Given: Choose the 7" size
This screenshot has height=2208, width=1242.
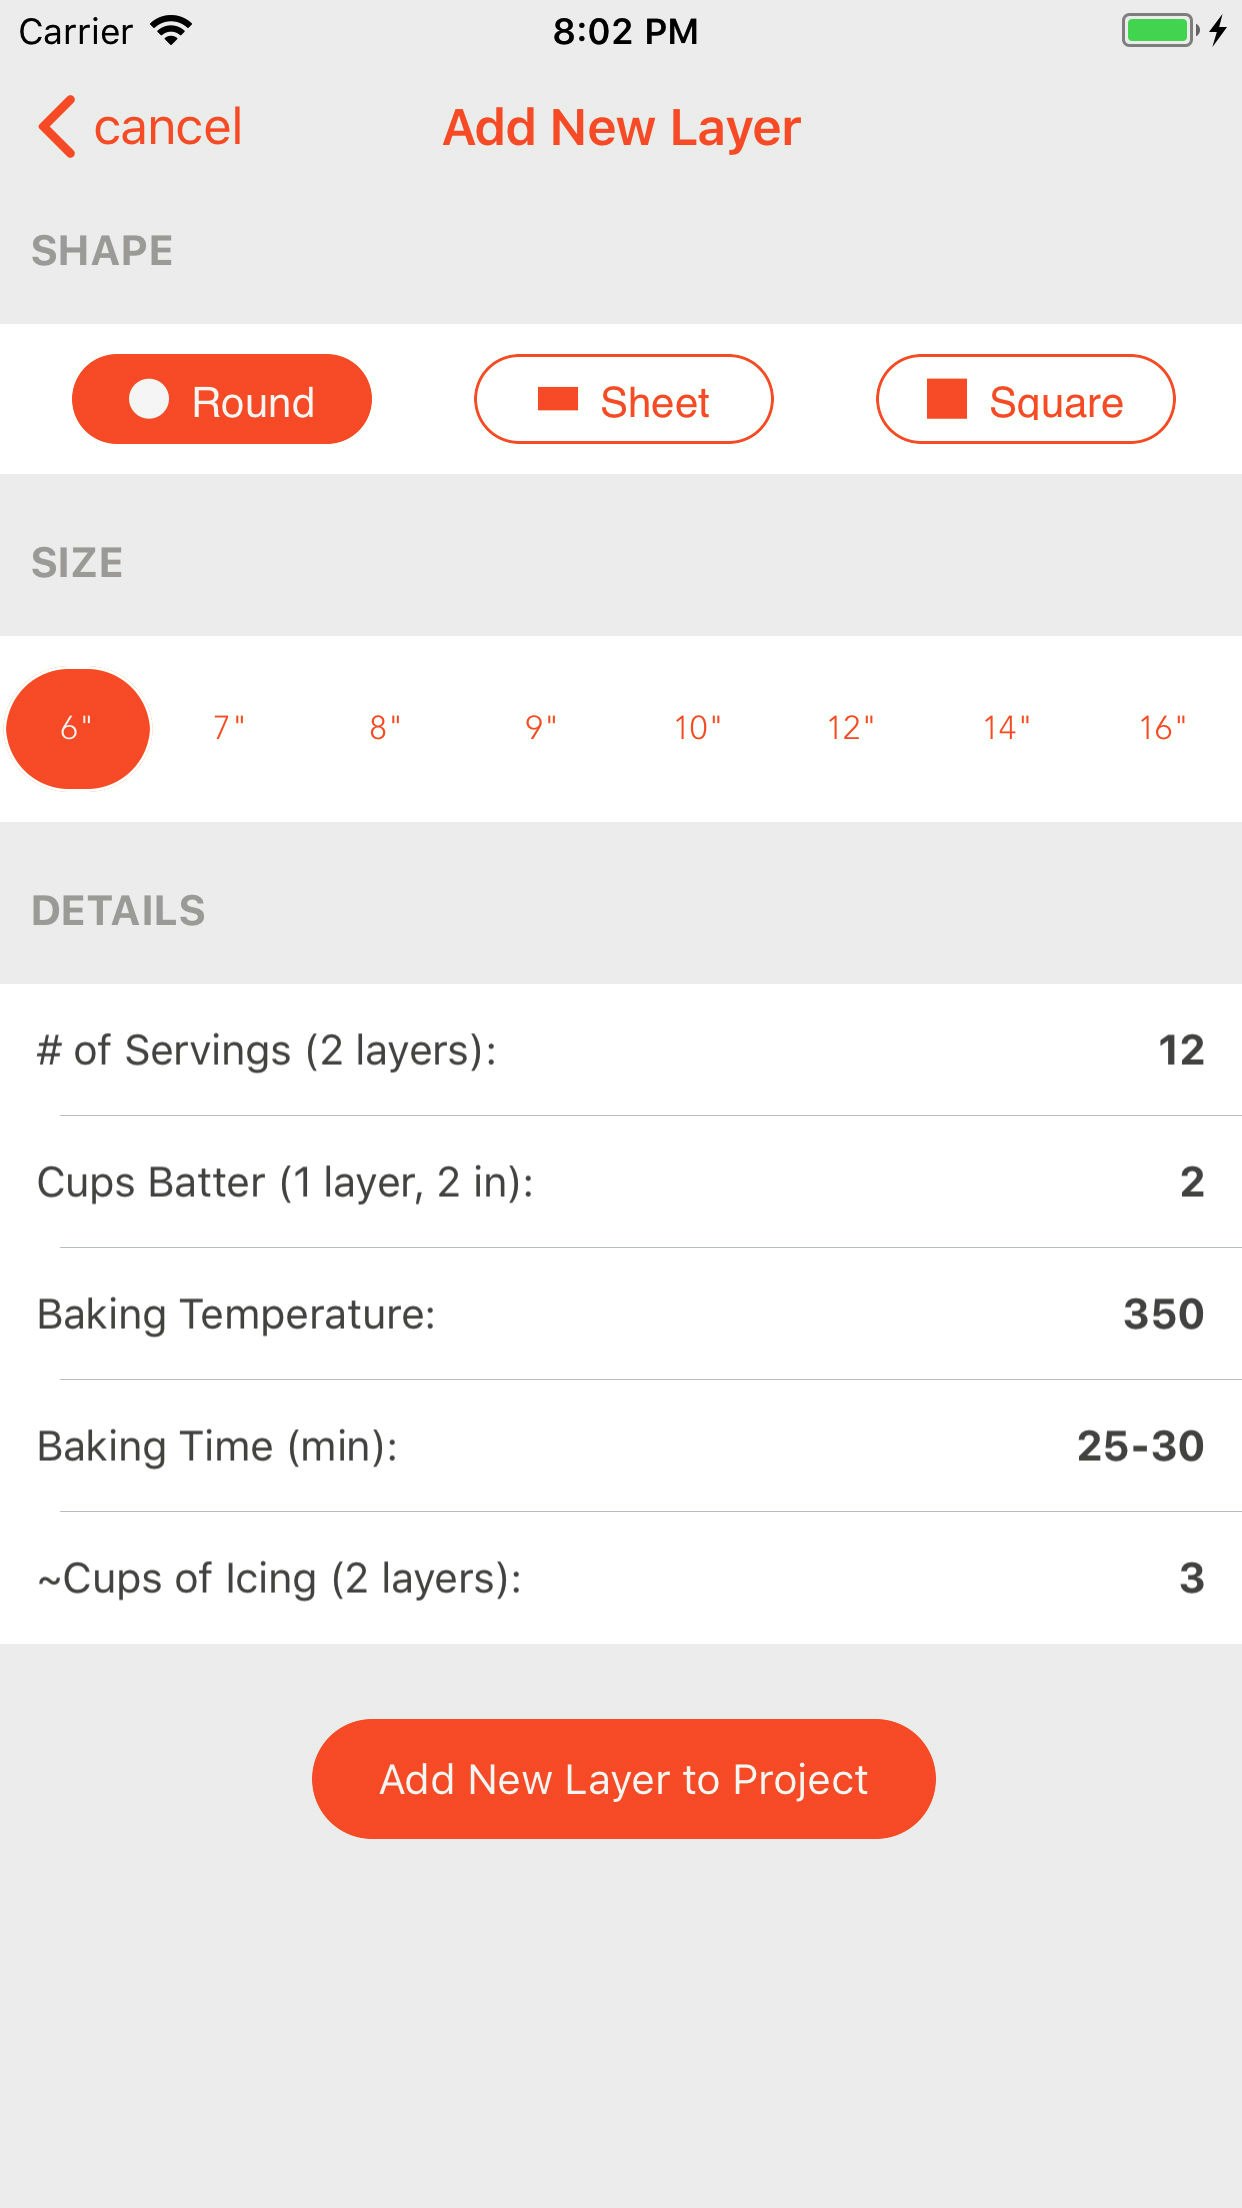Looking at the screenshot, I should click(x=229, y=728).
